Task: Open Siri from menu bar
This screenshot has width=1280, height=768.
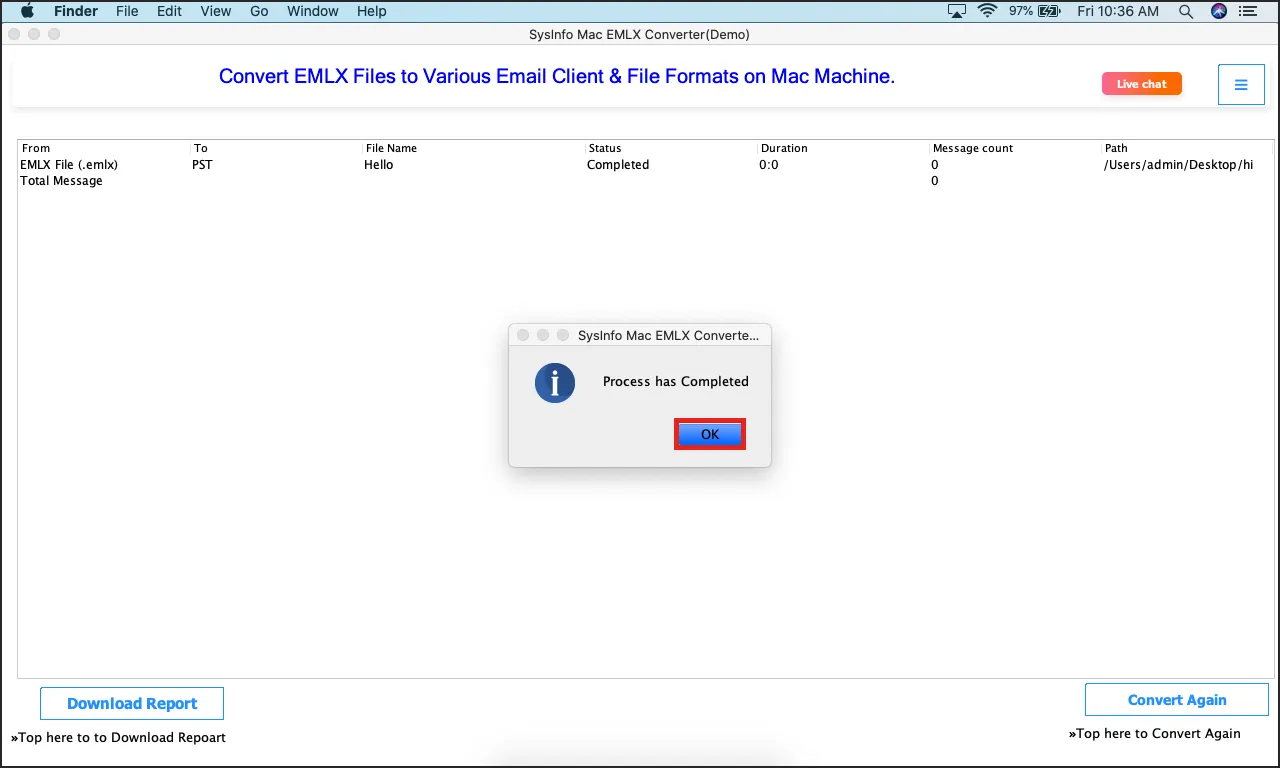Action: pyautogui.click(x=1218, y=11)
